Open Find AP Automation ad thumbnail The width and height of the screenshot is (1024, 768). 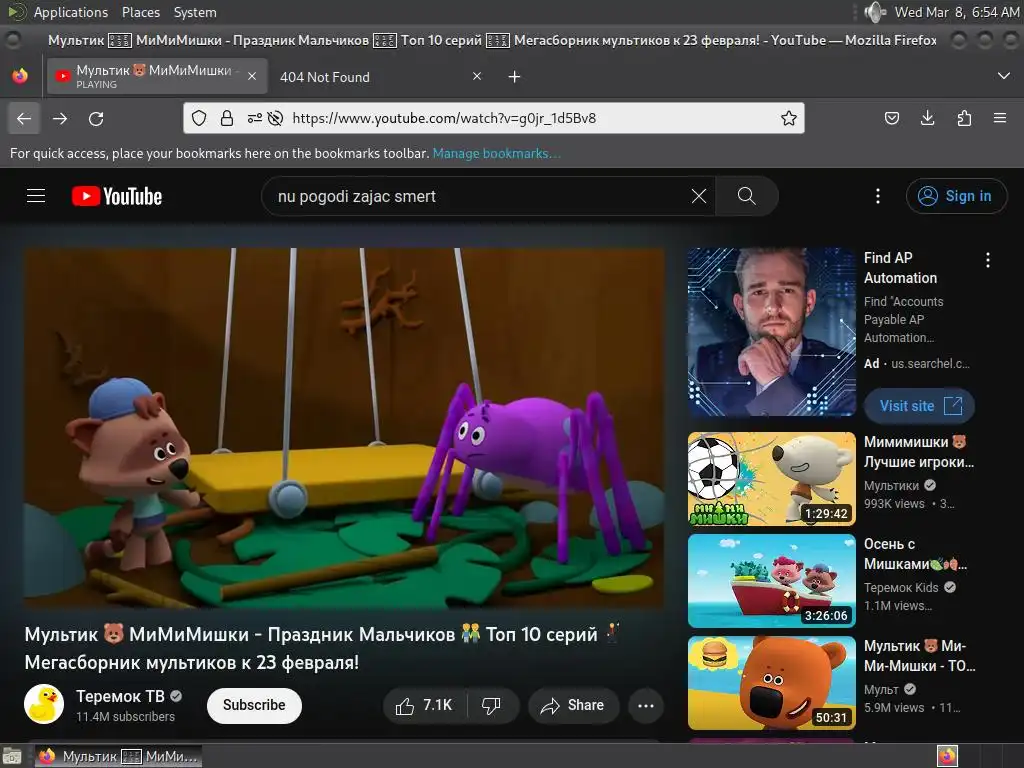tap(771, 332)
